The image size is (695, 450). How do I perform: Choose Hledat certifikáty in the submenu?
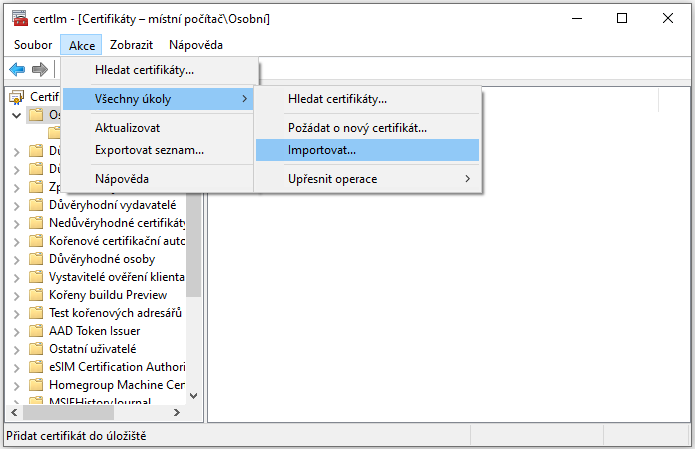point(367,99)
